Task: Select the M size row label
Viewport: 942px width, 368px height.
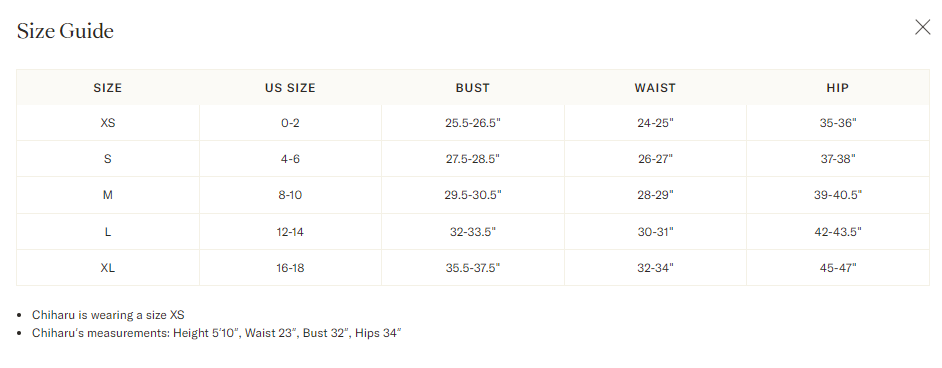Action: point(108,195)
